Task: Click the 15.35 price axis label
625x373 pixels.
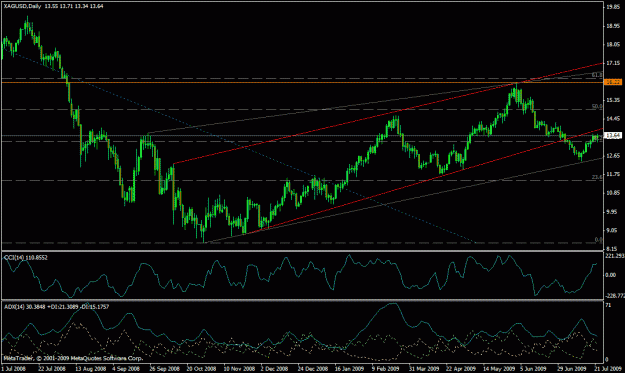Action: click(613, 100)
